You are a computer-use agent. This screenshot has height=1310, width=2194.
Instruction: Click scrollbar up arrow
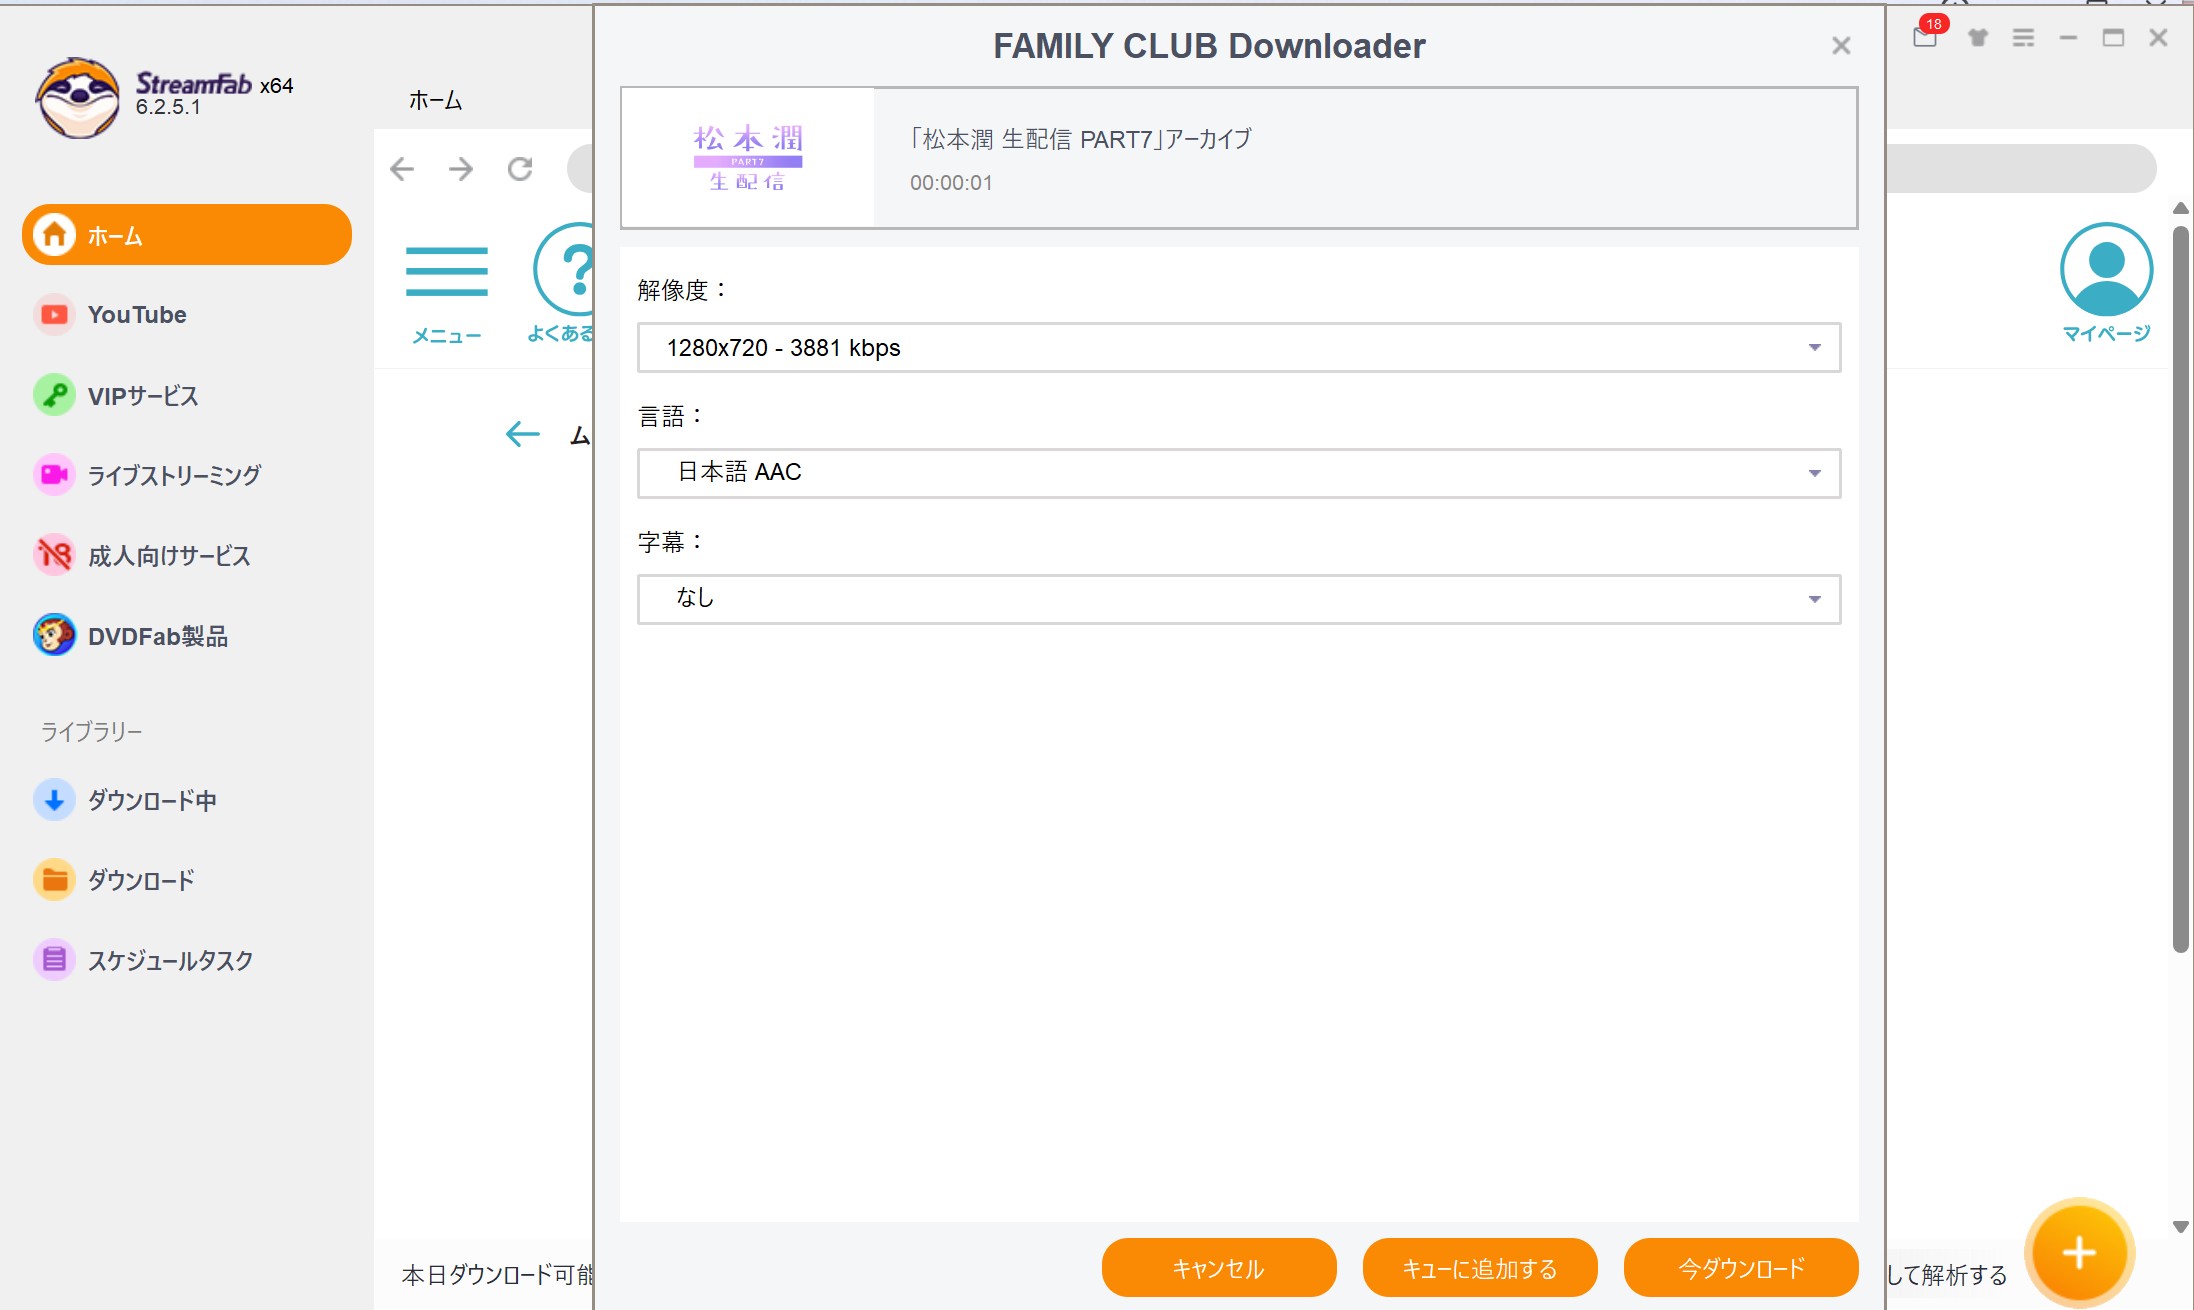[2181, 208]
